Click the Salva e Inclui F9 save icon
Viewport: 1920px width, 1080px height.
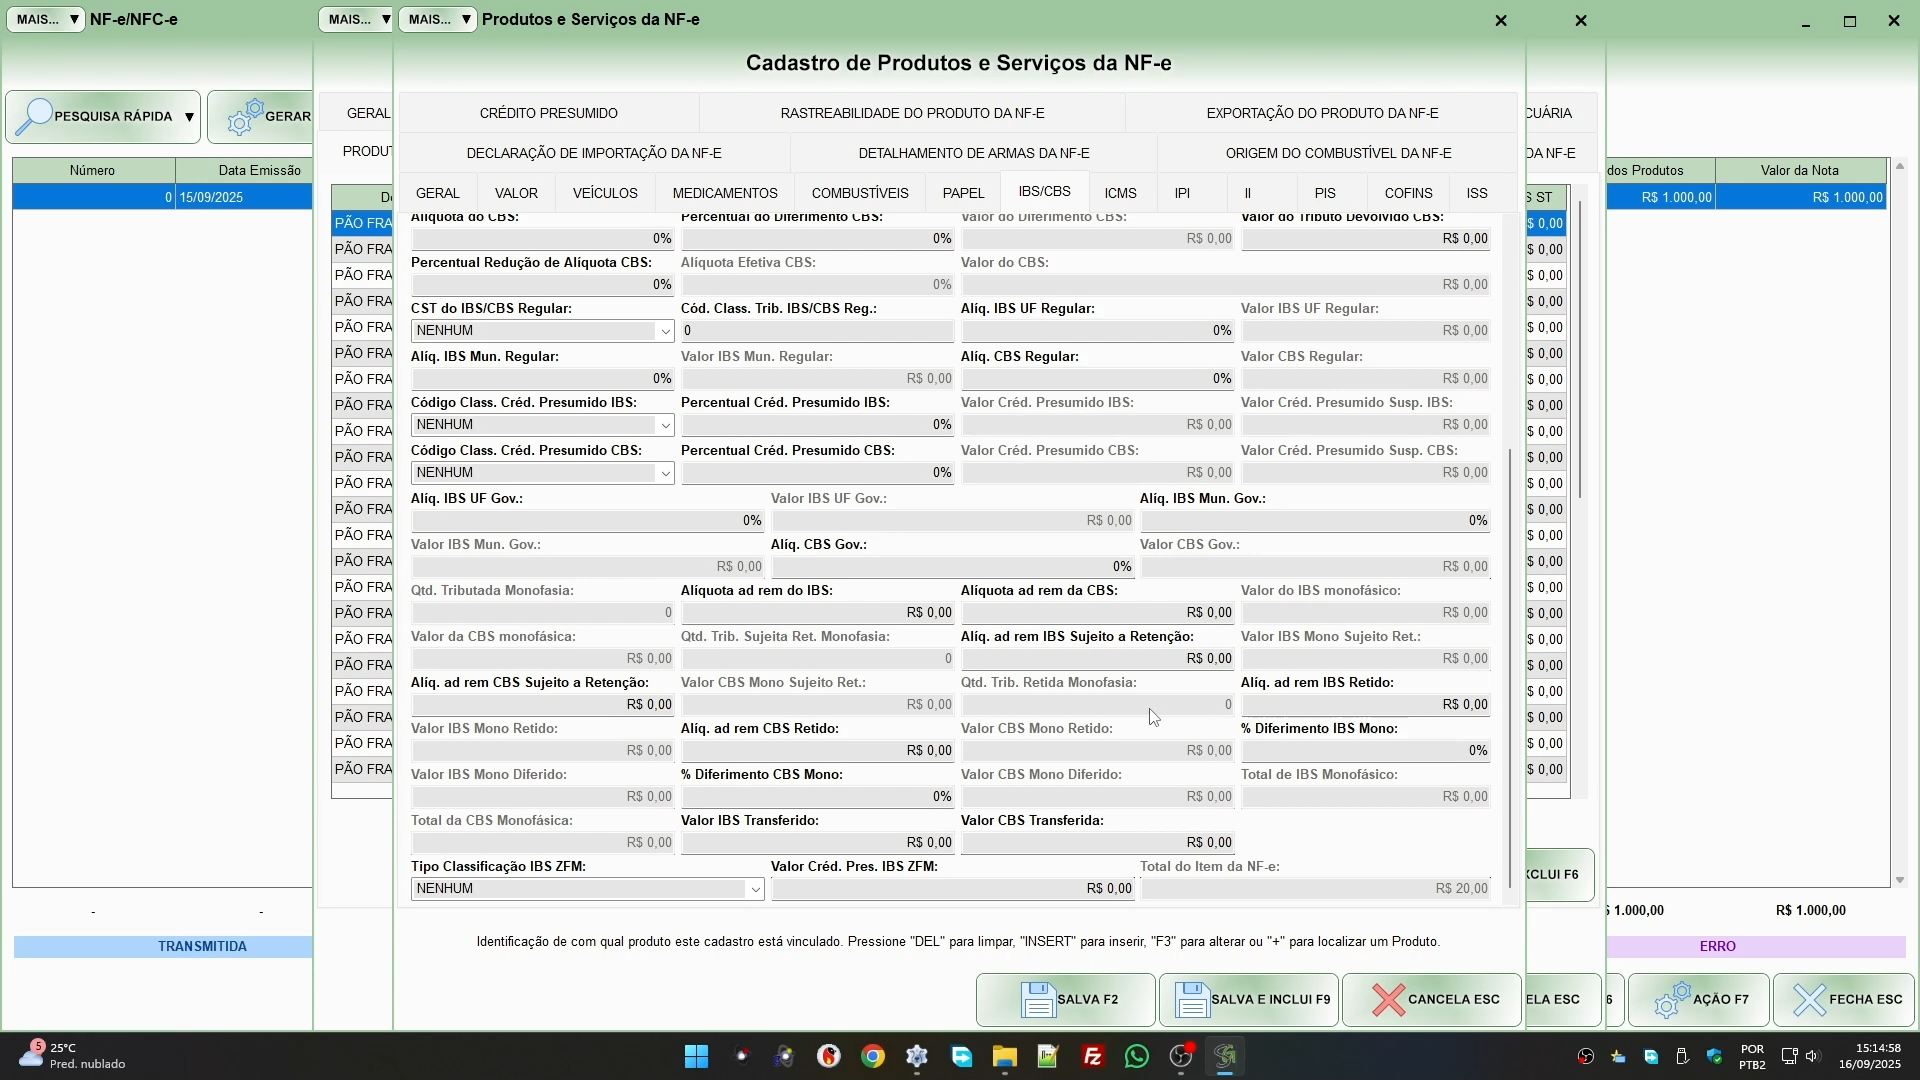click(1193, 1000)
